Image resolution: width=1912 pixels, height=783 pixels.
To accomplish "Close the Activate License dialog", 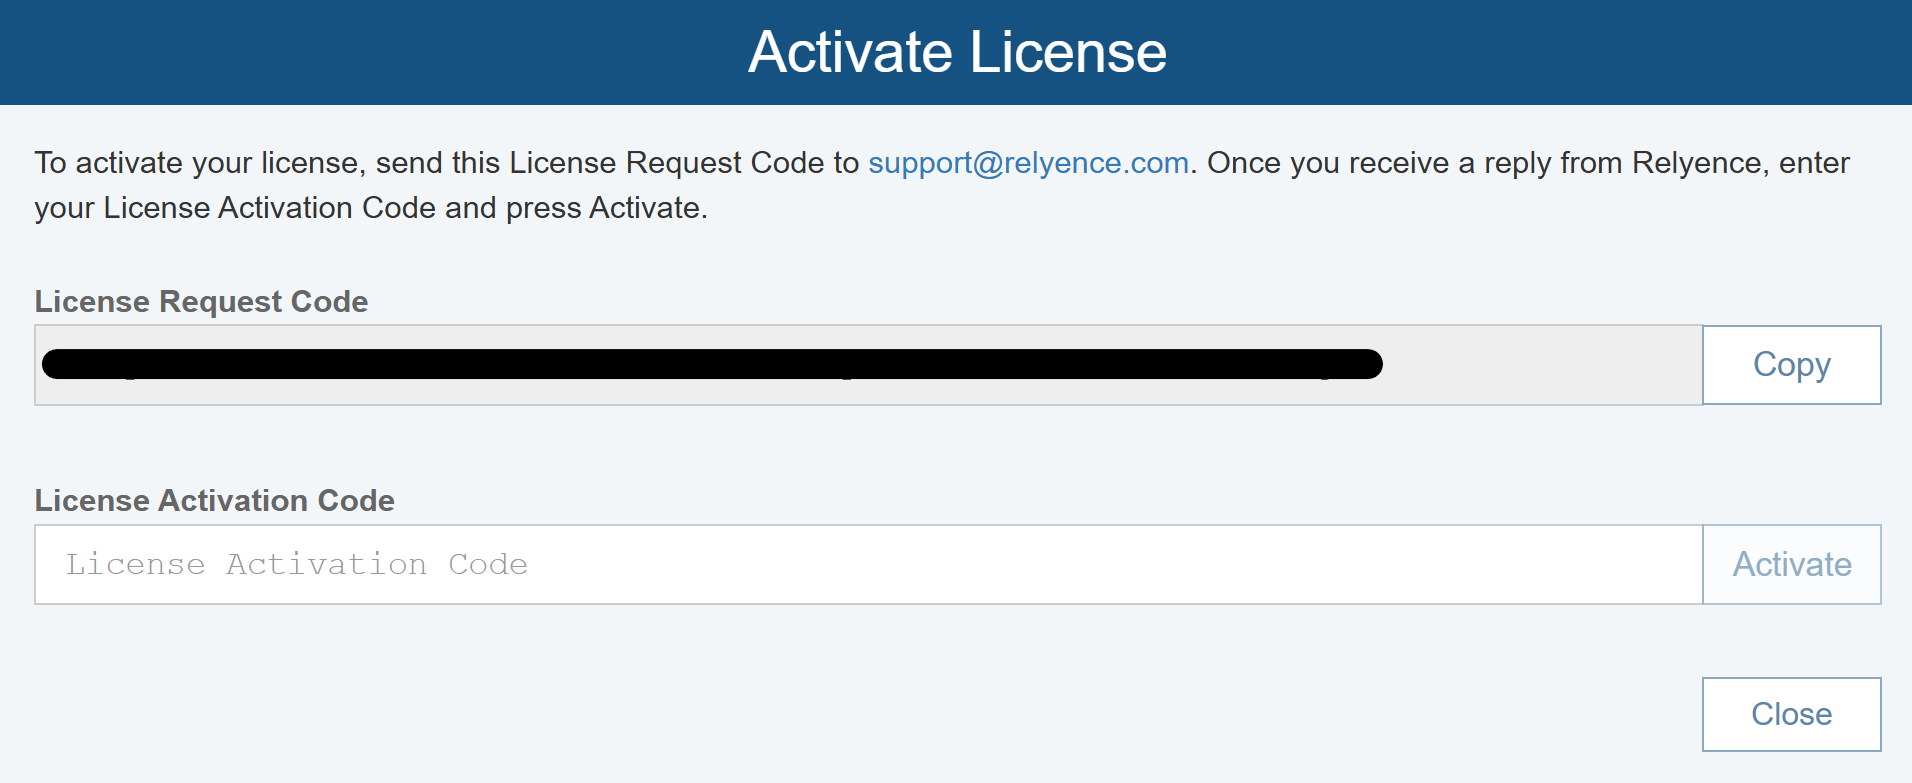I will tap(1791, 714).
